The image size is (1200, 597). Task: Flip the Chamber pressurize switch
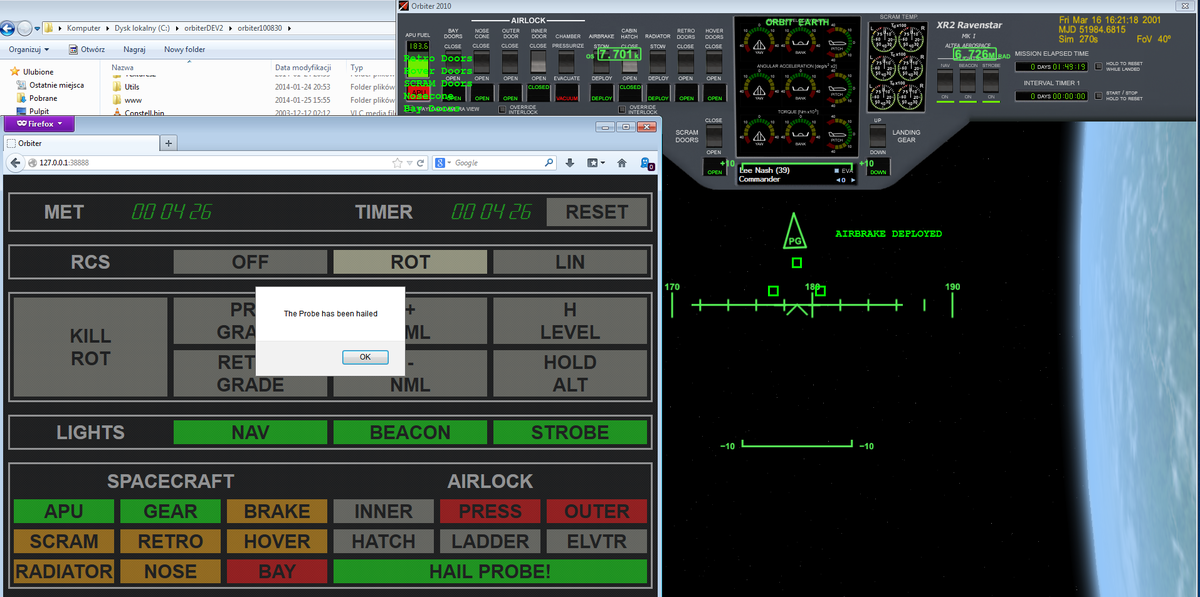(566, 62)
